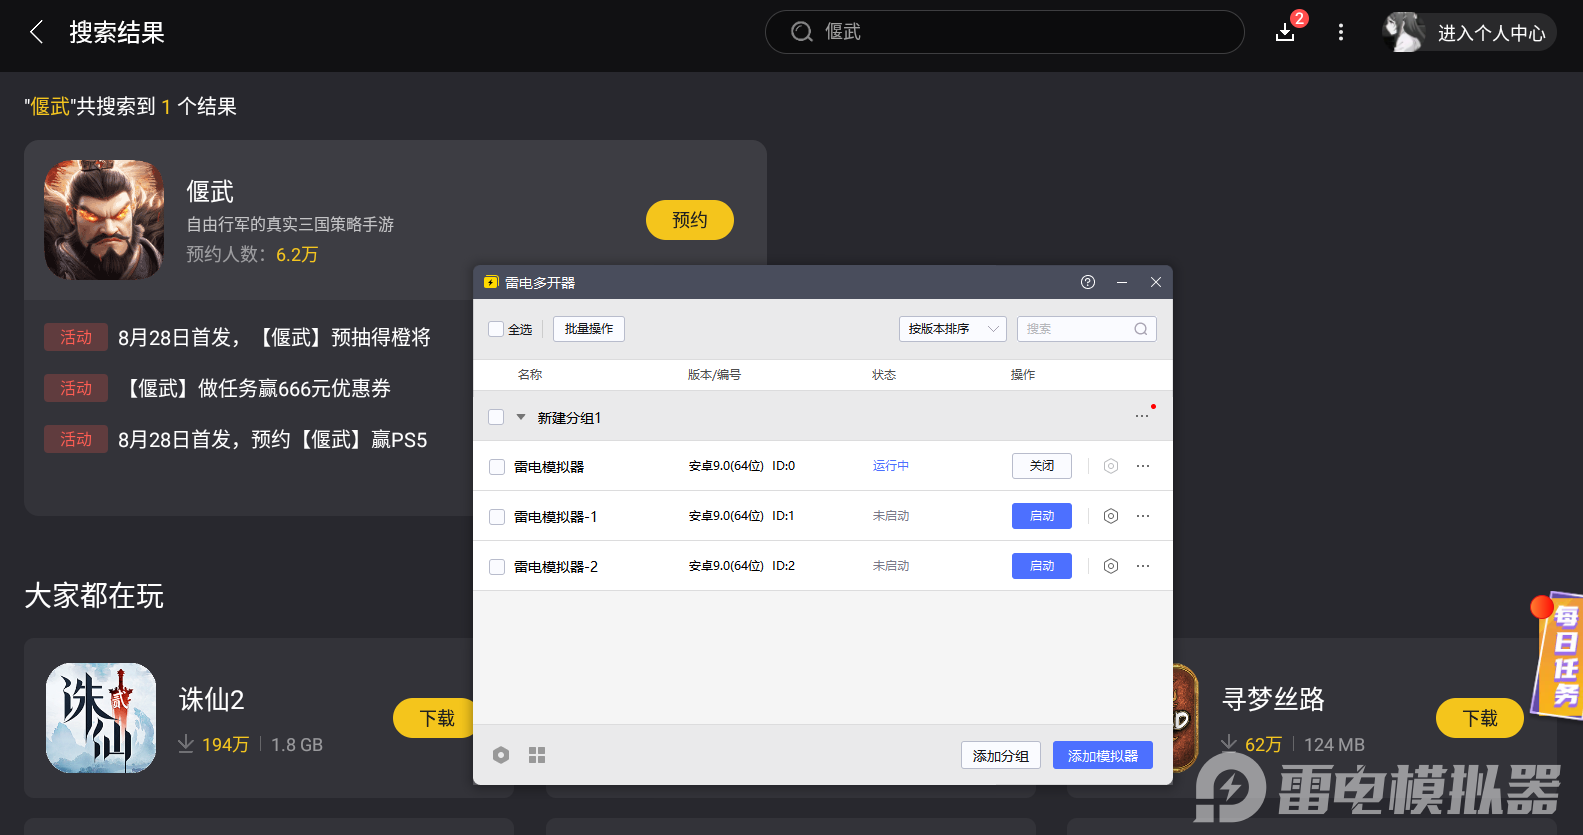Check the 雷电模拟器-2 checkbox
Image resolution: width=1583 pixels, height=835 pixels.
coord(497,567)
